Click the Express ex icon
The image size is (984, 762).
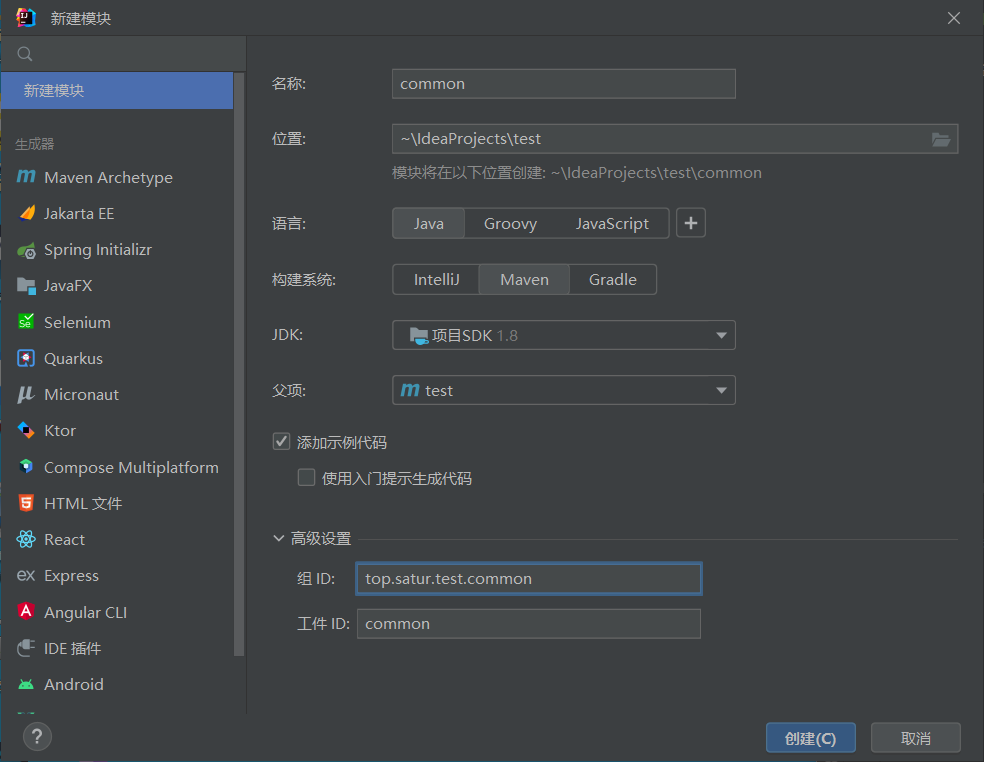pyautogui.click(x=26, y=576)
